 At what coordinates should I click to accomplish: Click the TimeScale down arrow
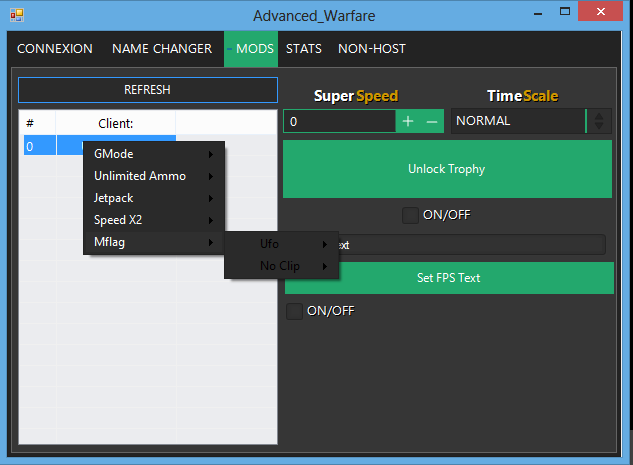(x=599, y=126)
